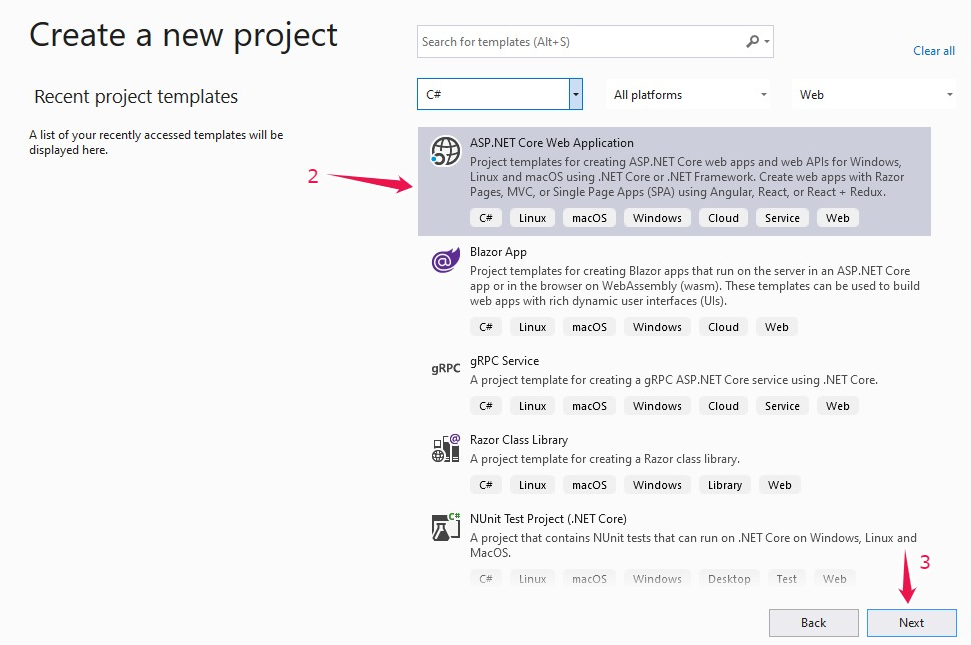Click the Test tag under NUnit Test Project
The width and height of the screenshot is (971, 645).
786,579
